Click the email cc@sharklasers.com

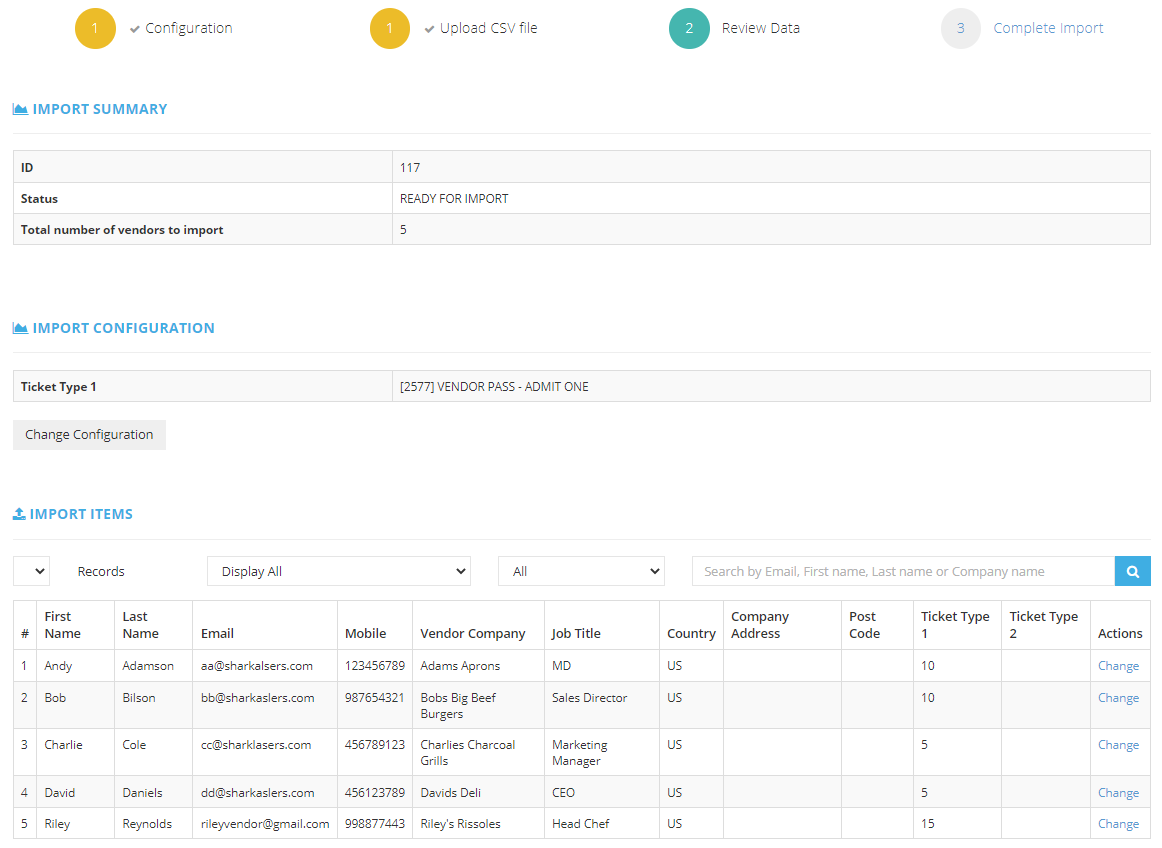[x=256, y=745]
